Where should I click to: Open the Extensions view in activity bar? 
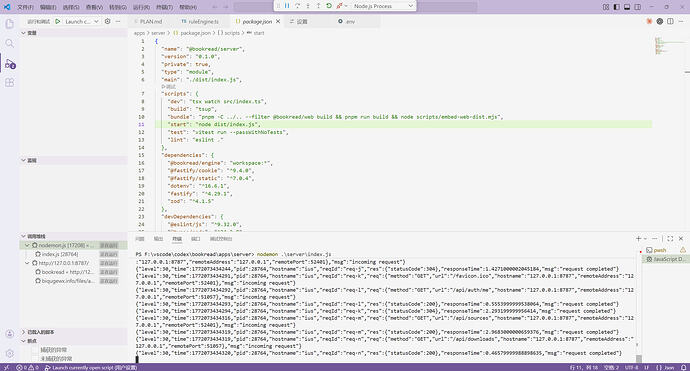(x=9, y=83)
